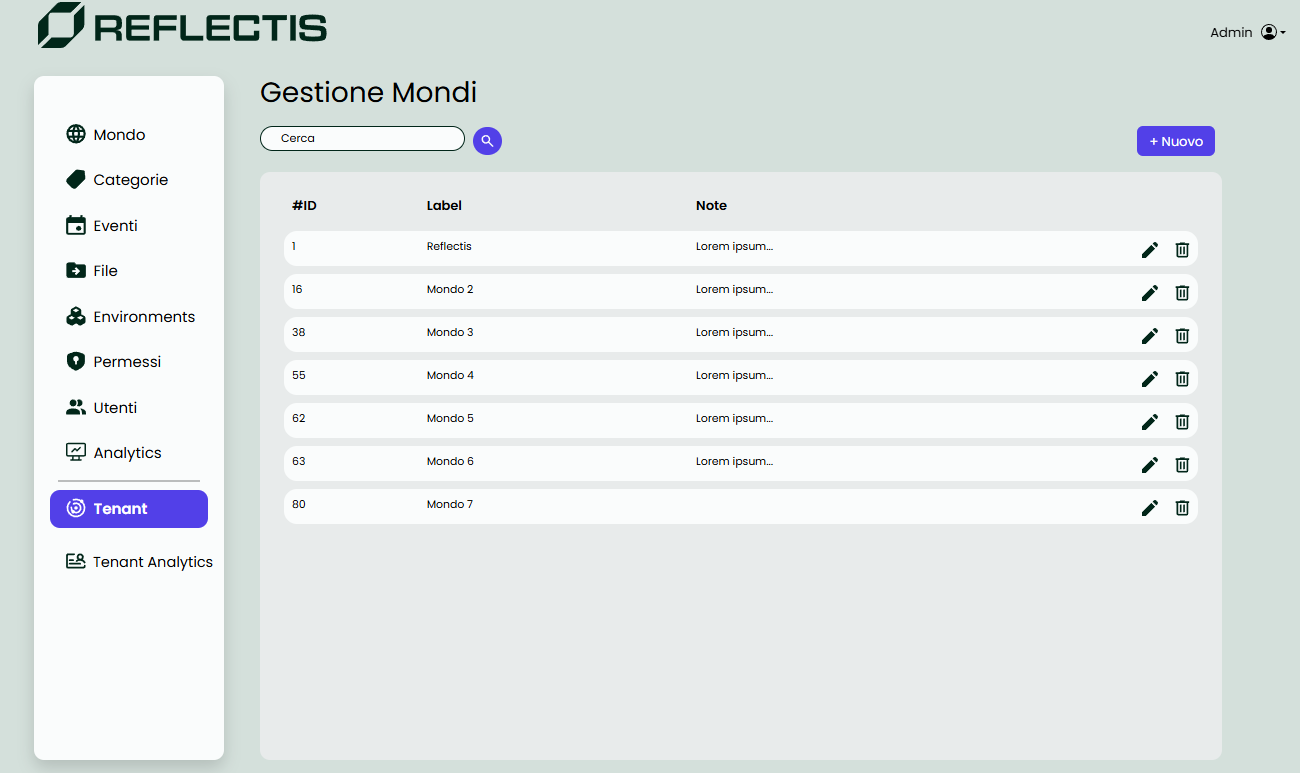Delete Mondo 2 using its trash icon
This screenshot has width=1300, height=773.
[x=1182, y=293]
